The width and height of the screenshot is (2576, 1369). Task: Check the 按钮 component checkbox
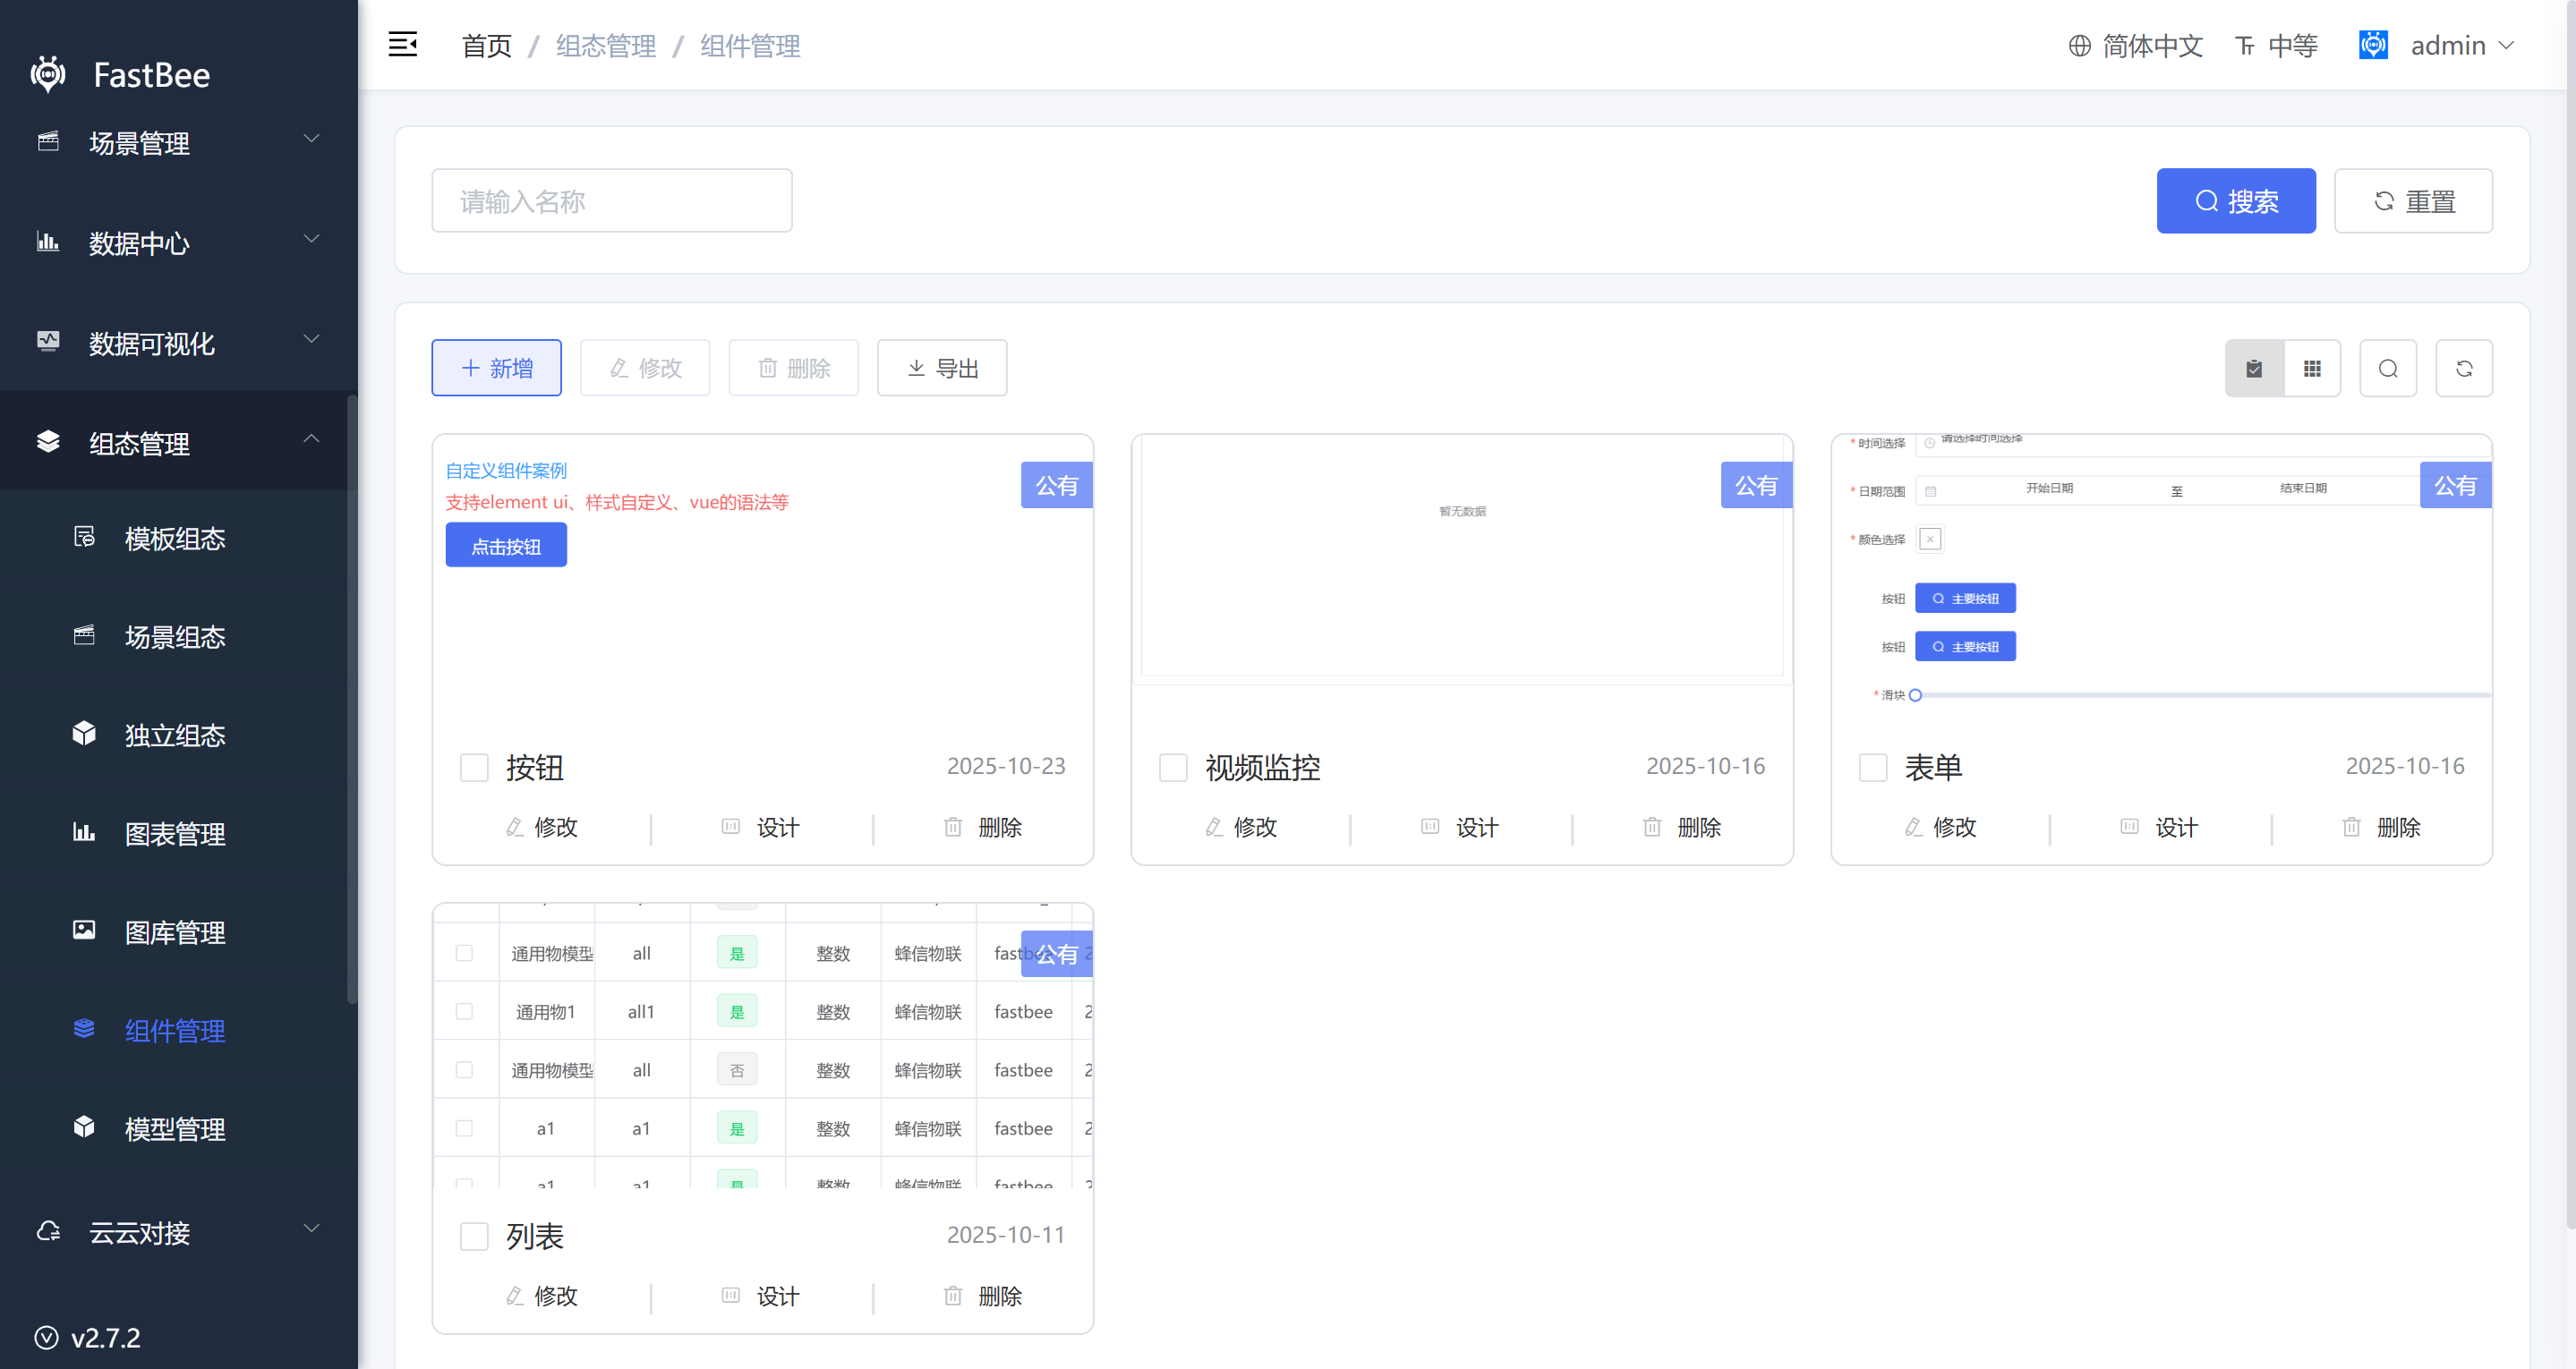(x=474, y=768)
